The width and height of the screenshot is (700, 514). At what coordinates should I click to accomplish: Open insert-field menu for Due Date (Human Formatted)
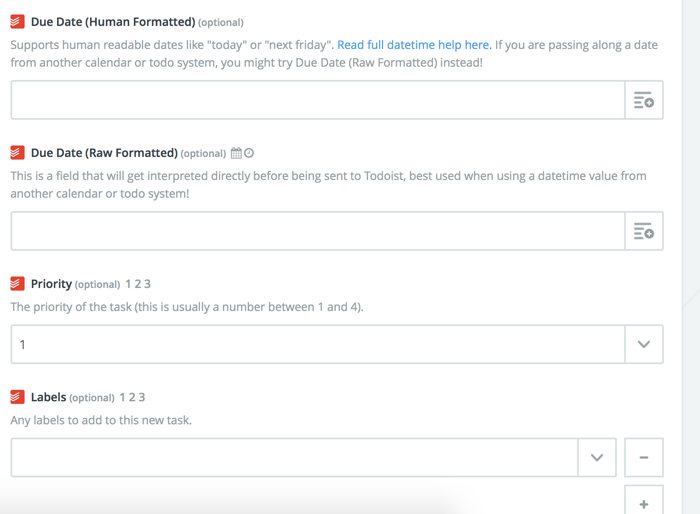644,100
